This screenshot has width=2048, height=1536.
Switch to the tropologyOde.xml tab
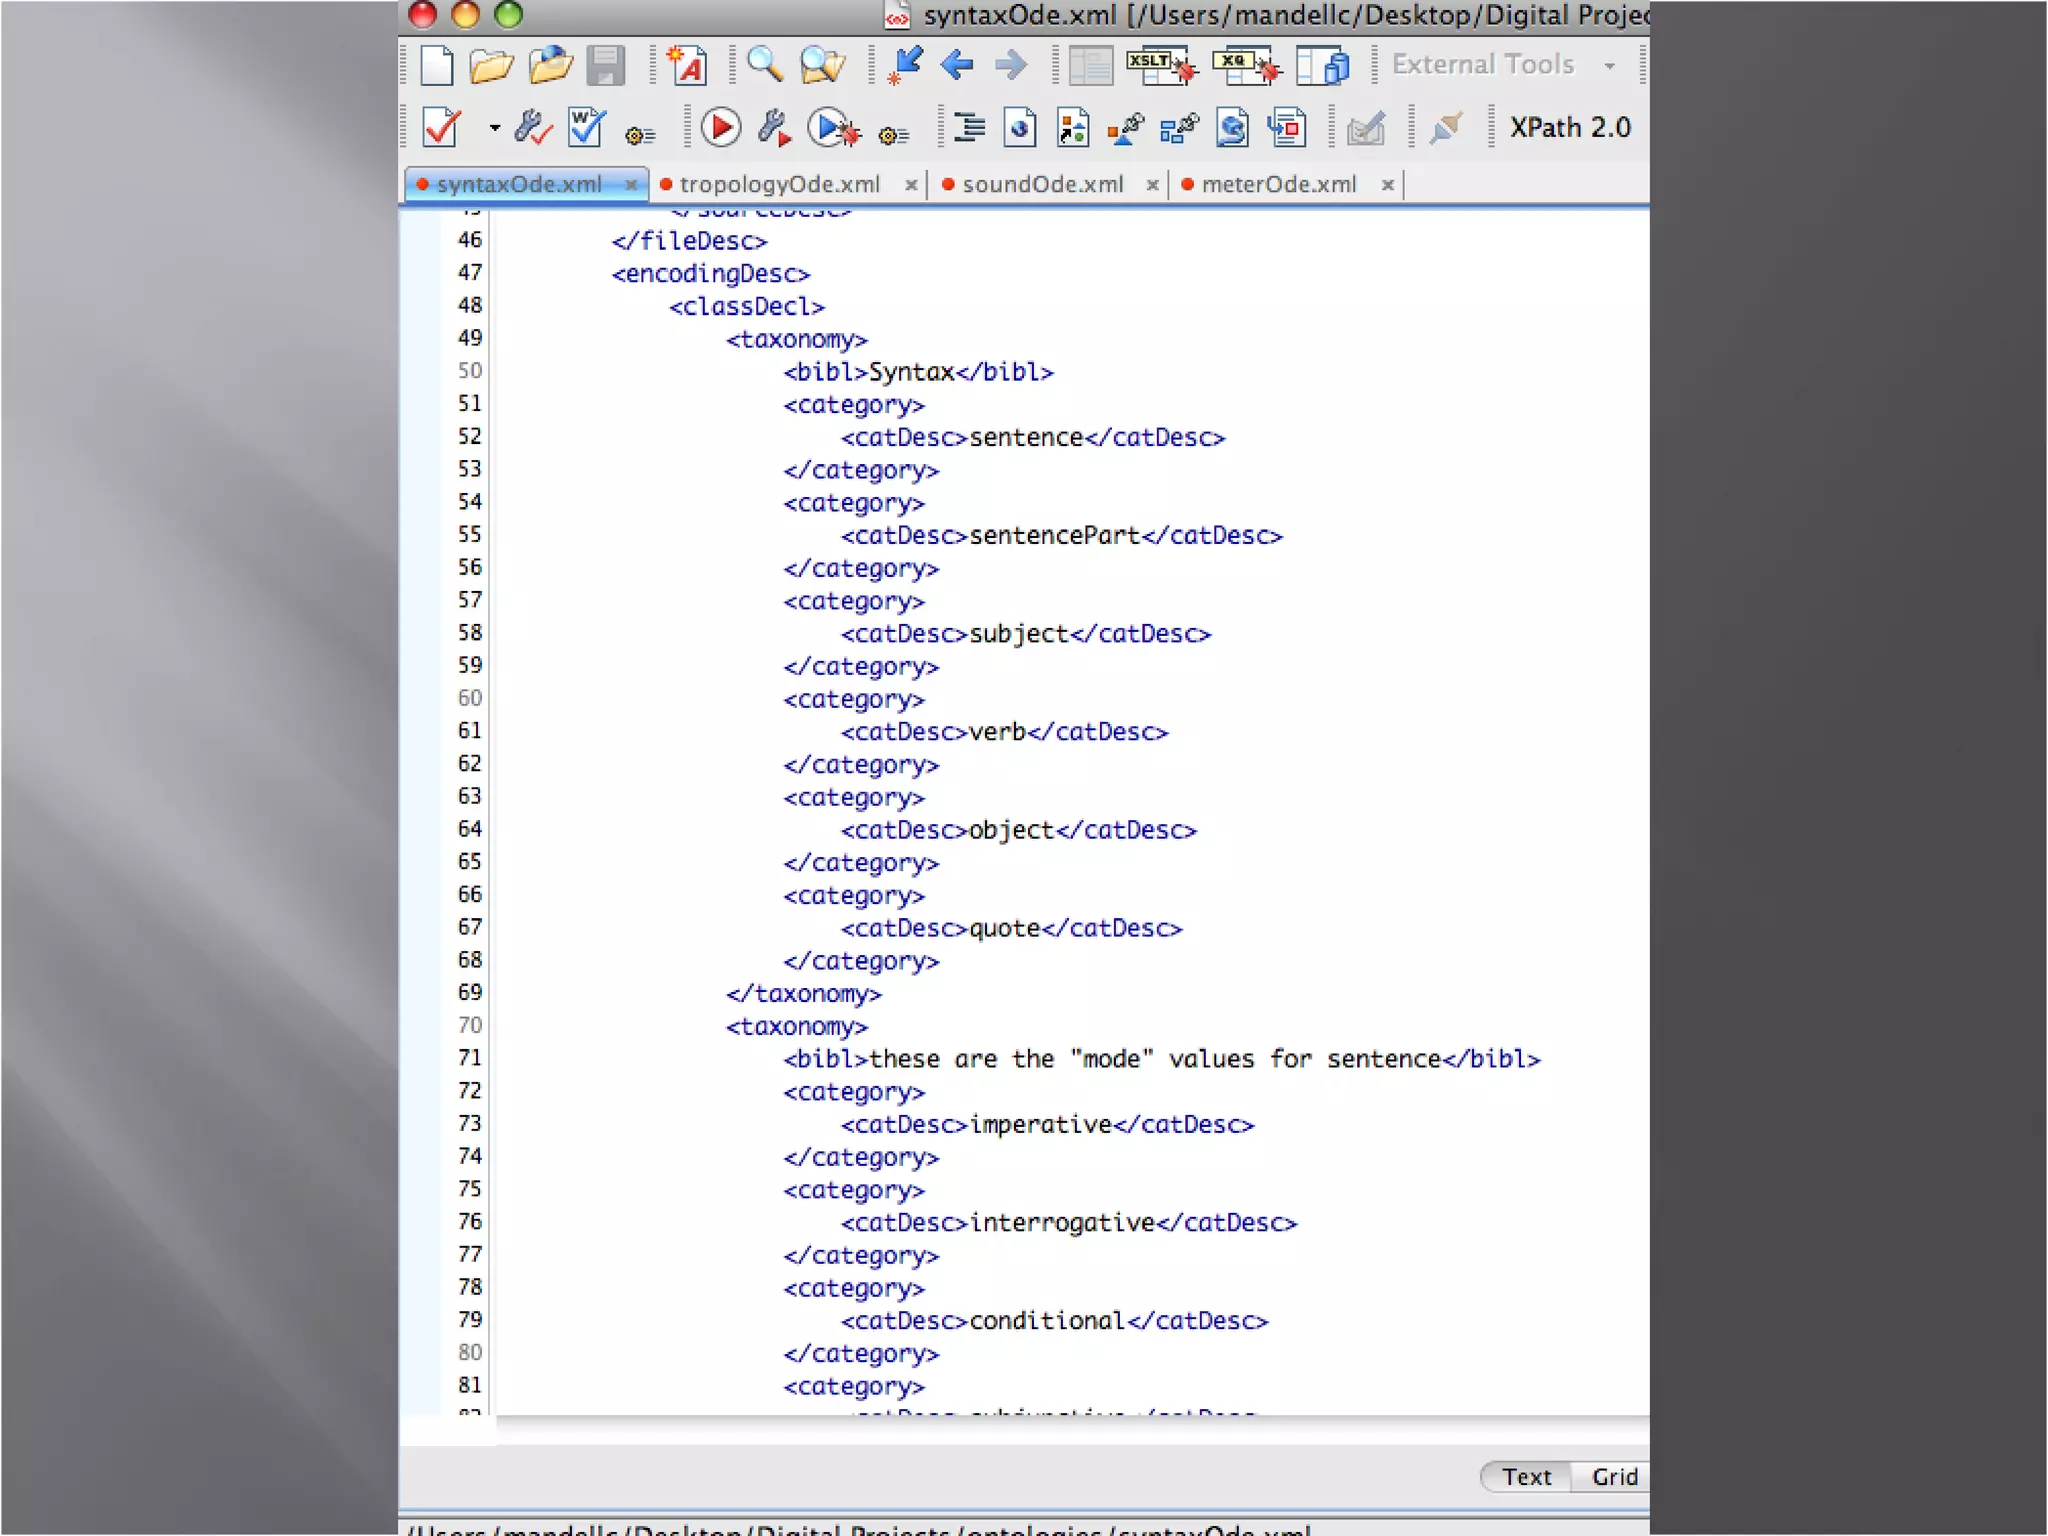(x=779, y=185)
